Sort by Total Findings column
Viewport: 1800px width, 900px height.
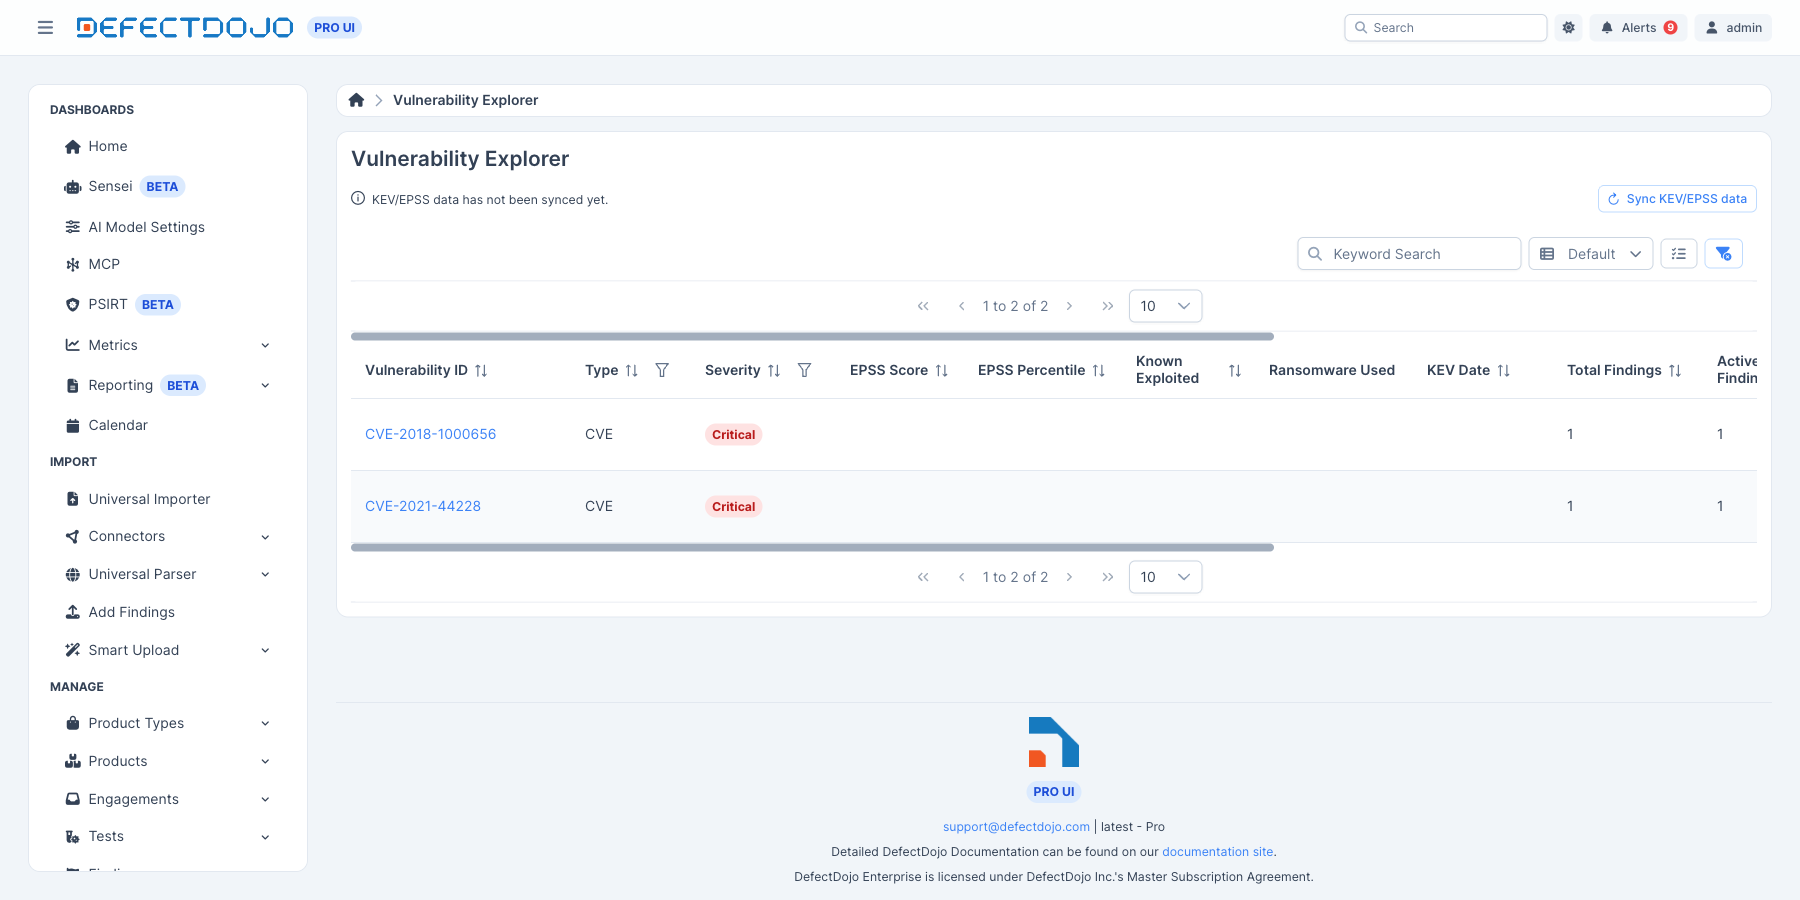pos(1675,370)
